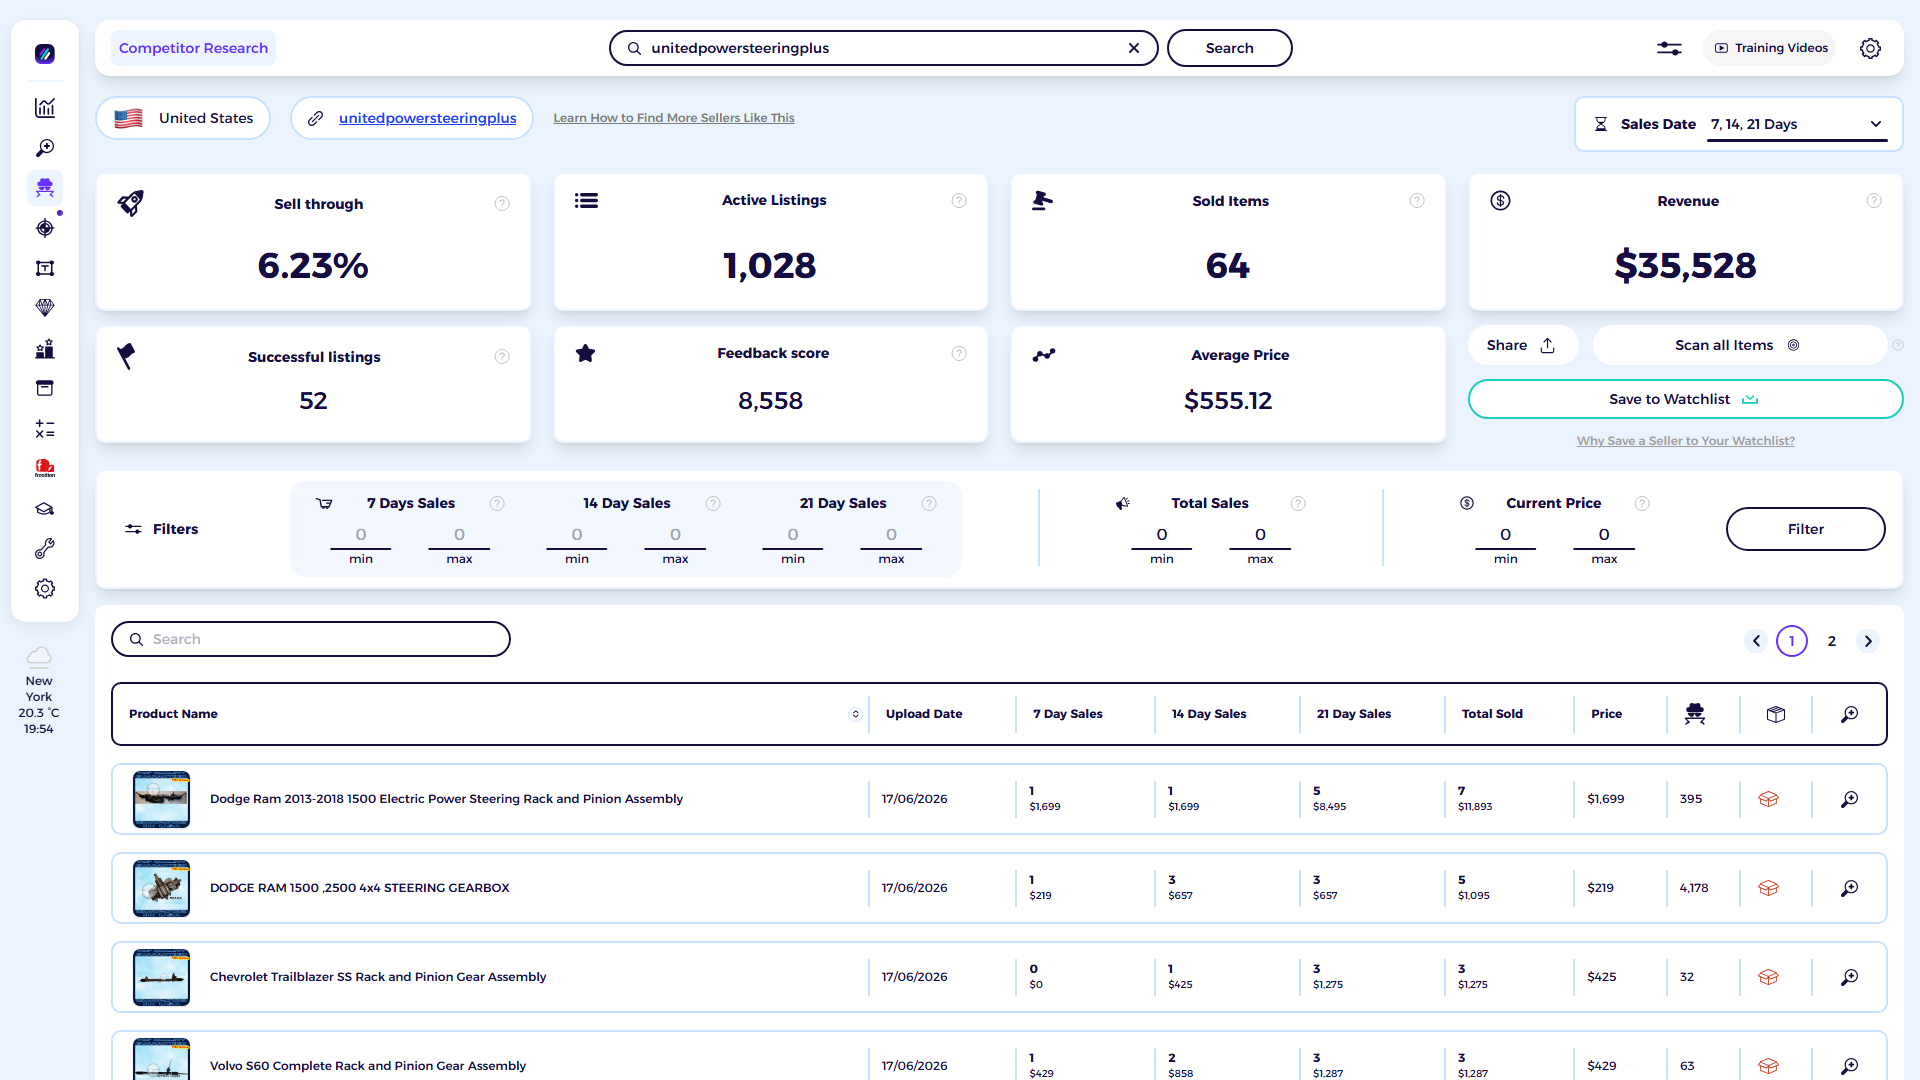The width and height of the screenshot is (1920, 1080).
Task: Click the Current Price max field
Action: (x=1604, y=536)
